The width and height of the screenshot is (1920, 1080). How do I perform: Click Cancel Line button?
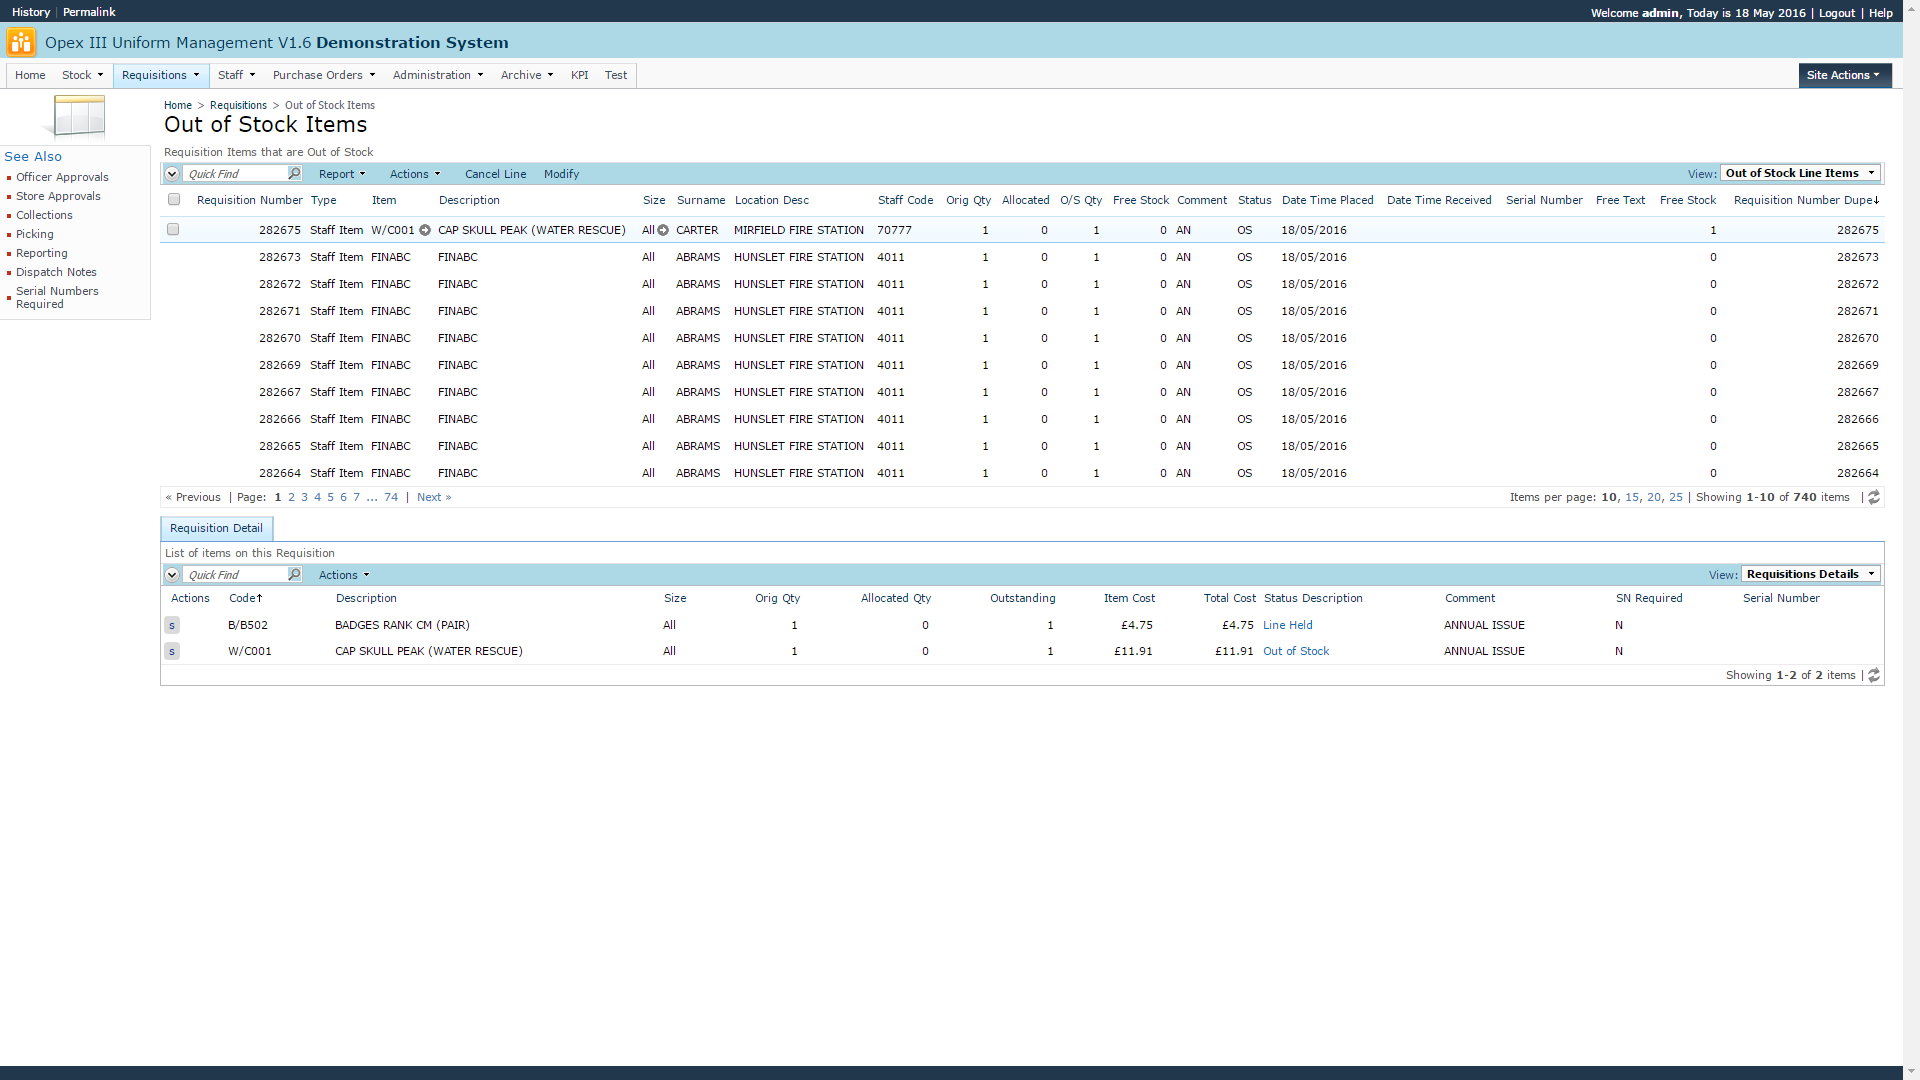pyautogui.click(x=495, y=174)
